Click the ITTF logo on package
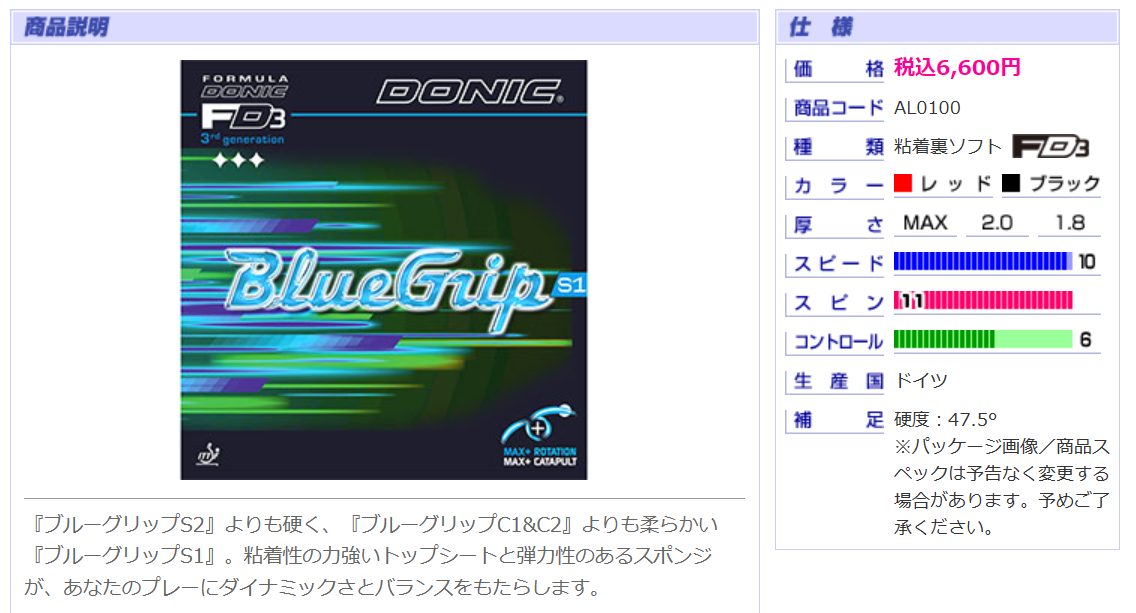The image size is (1136, 613). point(209,454)
